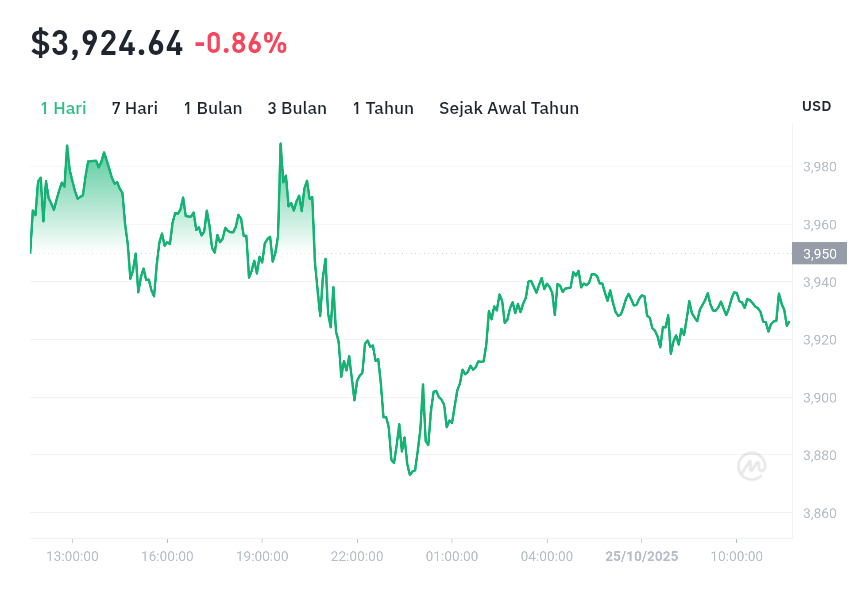Open the 1 Bulan chart range
This screenshot has height=589, width=849.
213,108
